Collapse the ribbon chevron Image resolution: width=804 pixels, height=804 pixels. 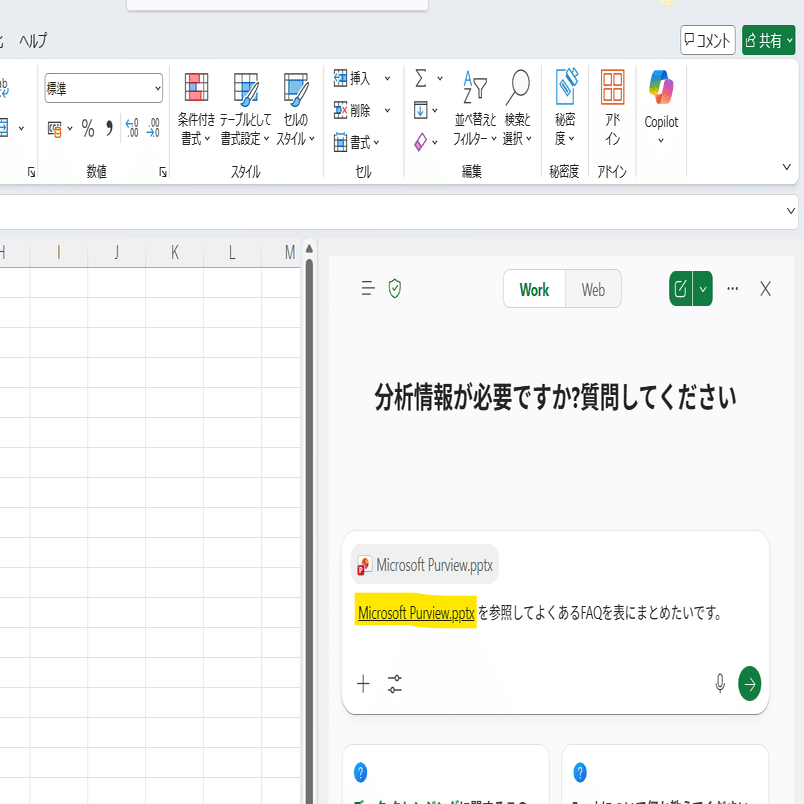(787, 167)
